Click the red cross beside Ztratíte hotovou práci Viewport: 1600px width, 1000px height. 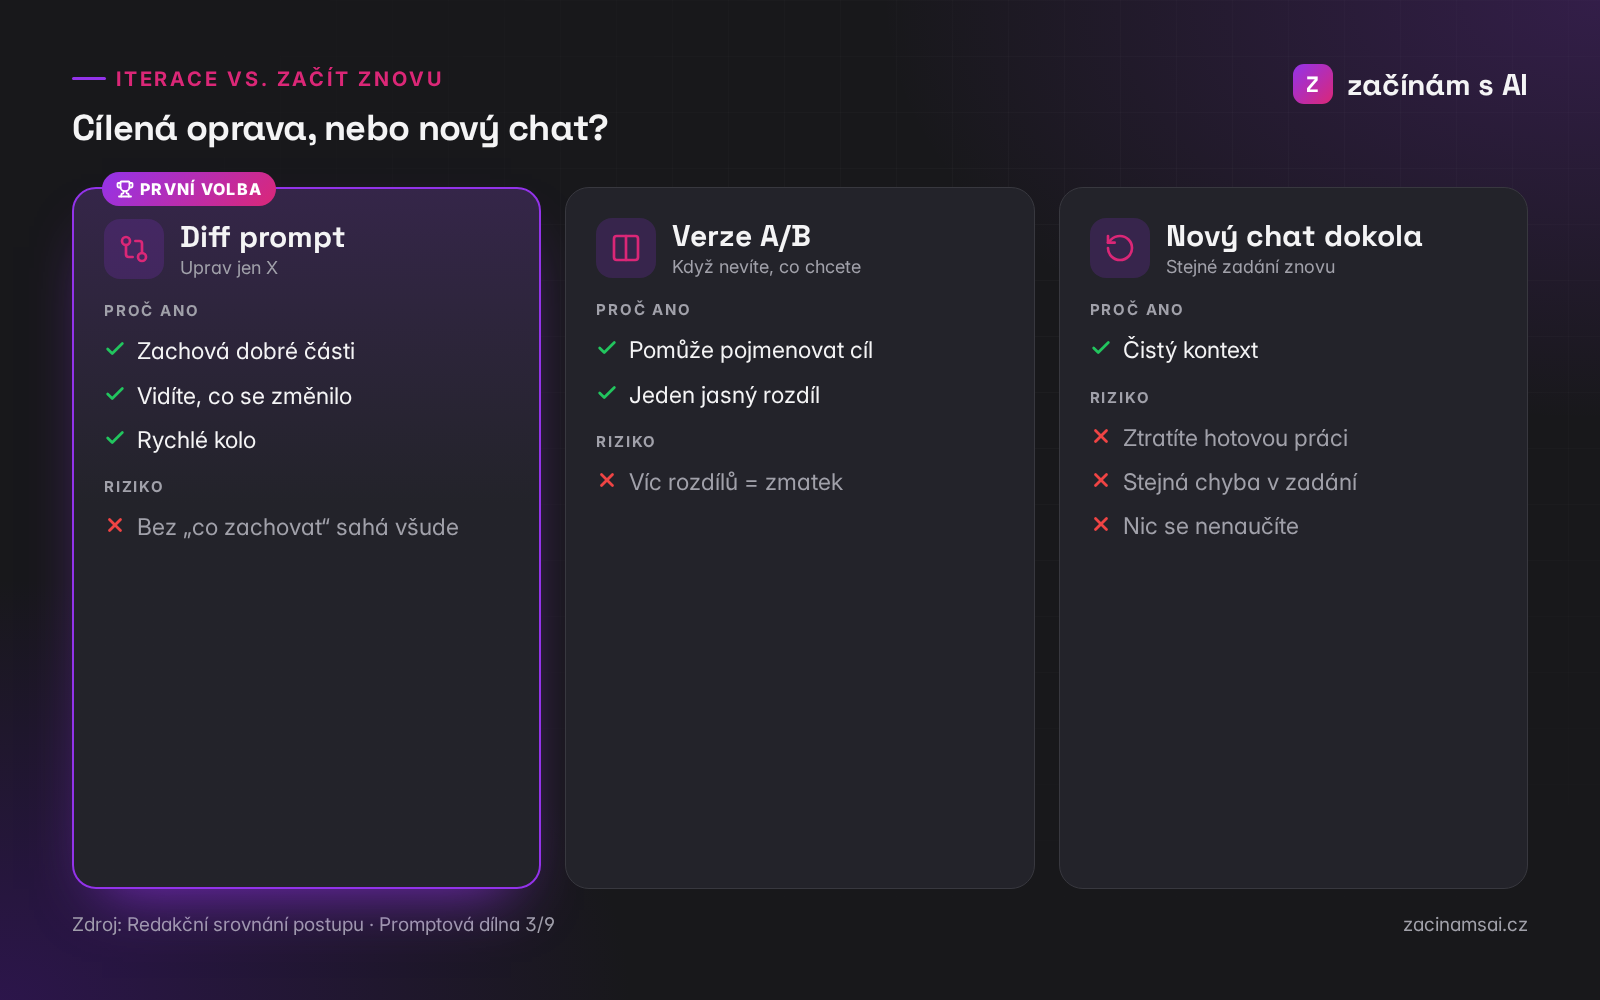(x=1101, y=436)
